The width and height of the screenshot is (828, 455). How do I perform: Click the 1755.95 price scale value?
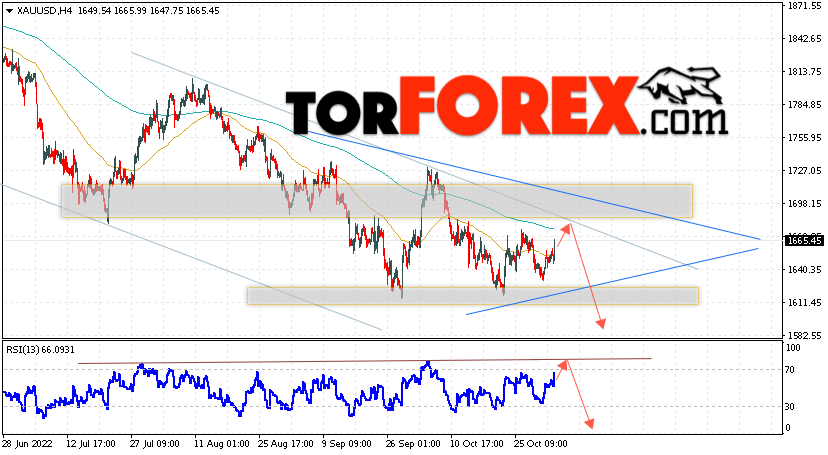[x=804, y=138]
